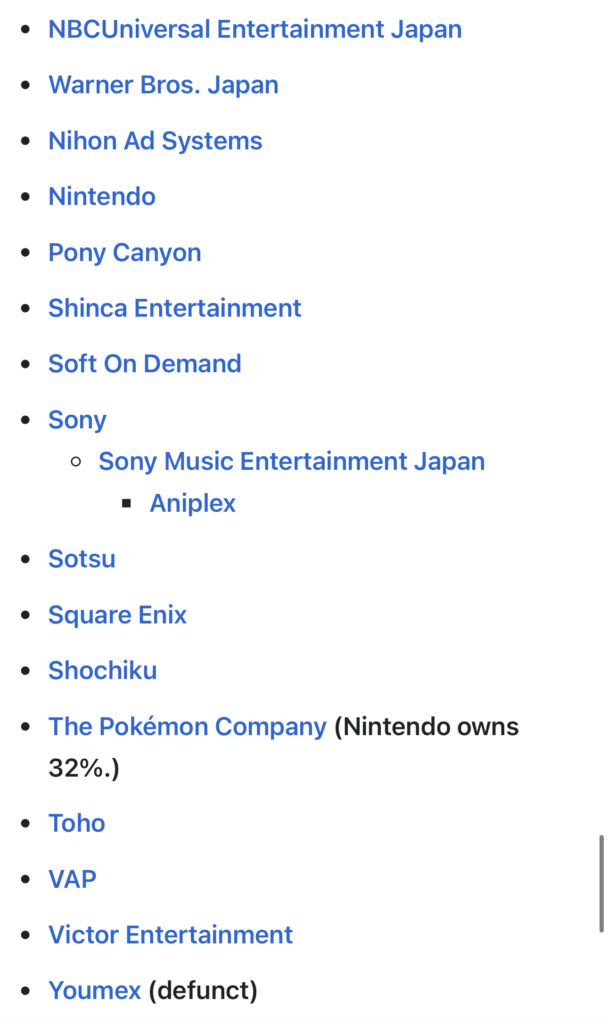Image resolution: width=608 pixels, height=1024 pixels.
Task: Open the Warner Bros. Japan link
Action: tap(163, 85)
